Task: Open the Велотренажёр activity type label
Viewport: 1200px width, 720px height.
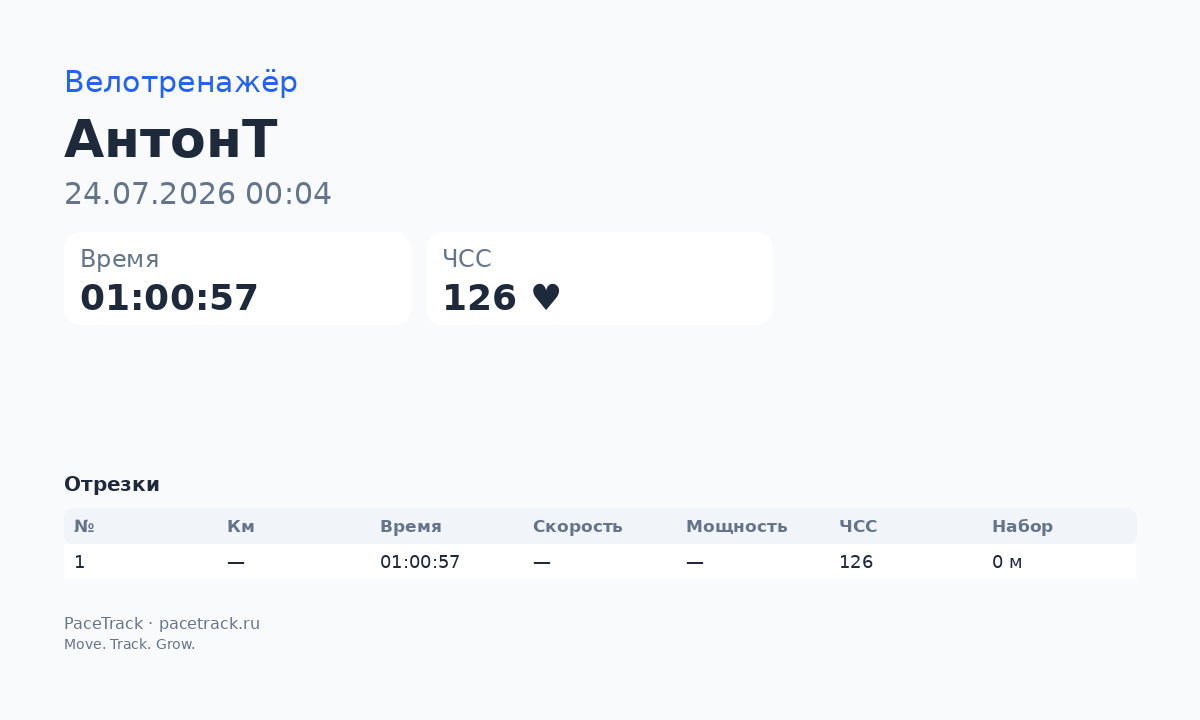Action: (181, 82)
